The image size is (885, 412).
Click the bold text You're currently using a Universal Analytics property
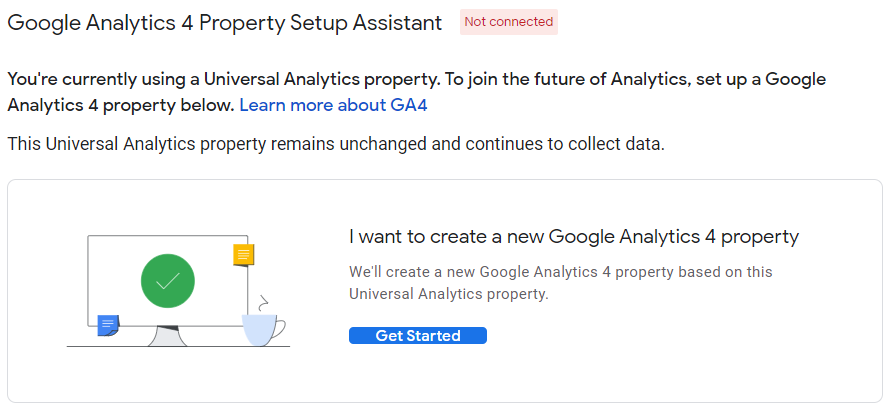[224, 80]
